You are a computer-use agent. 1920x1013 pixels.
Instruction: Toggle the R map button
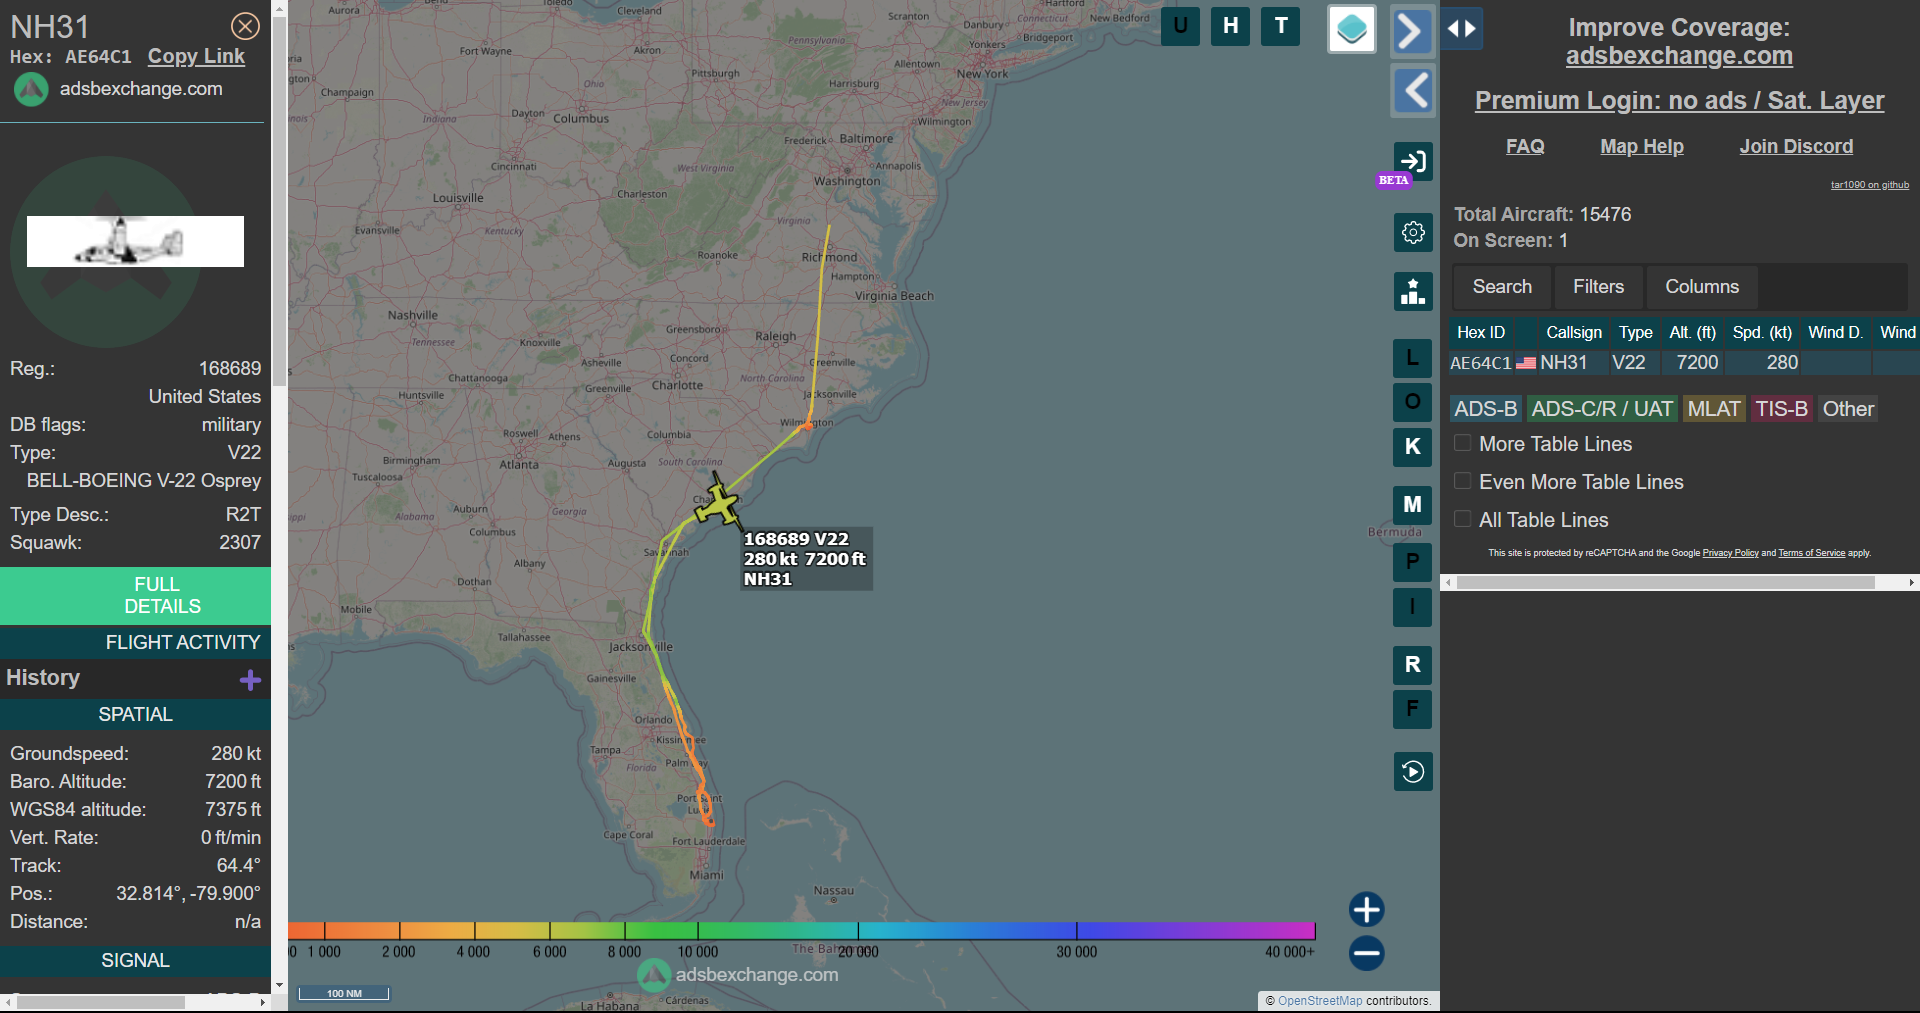[1412, 665]
